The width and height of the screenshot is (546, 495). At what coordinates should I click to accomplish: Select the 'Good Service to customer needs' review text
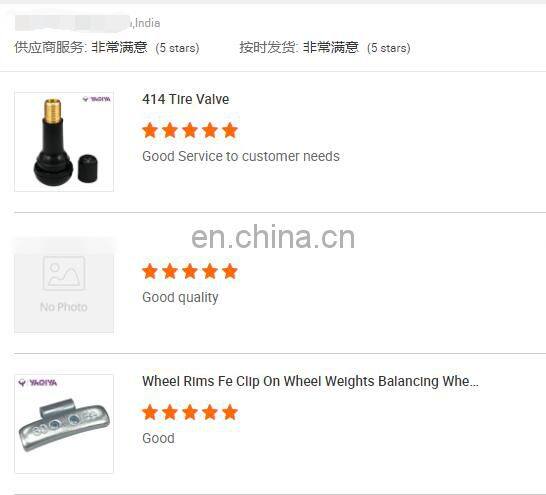tap(241, 156)
